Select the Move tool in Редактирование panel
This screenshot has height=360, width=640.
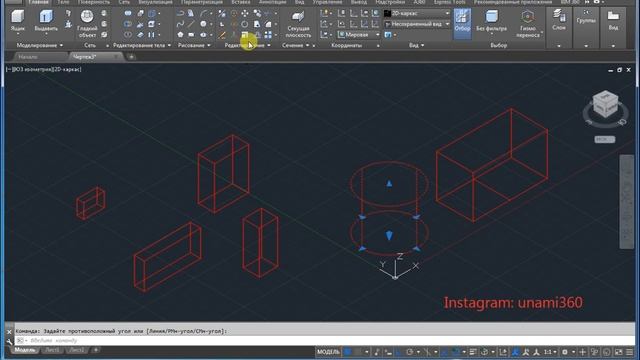[245, 13]
